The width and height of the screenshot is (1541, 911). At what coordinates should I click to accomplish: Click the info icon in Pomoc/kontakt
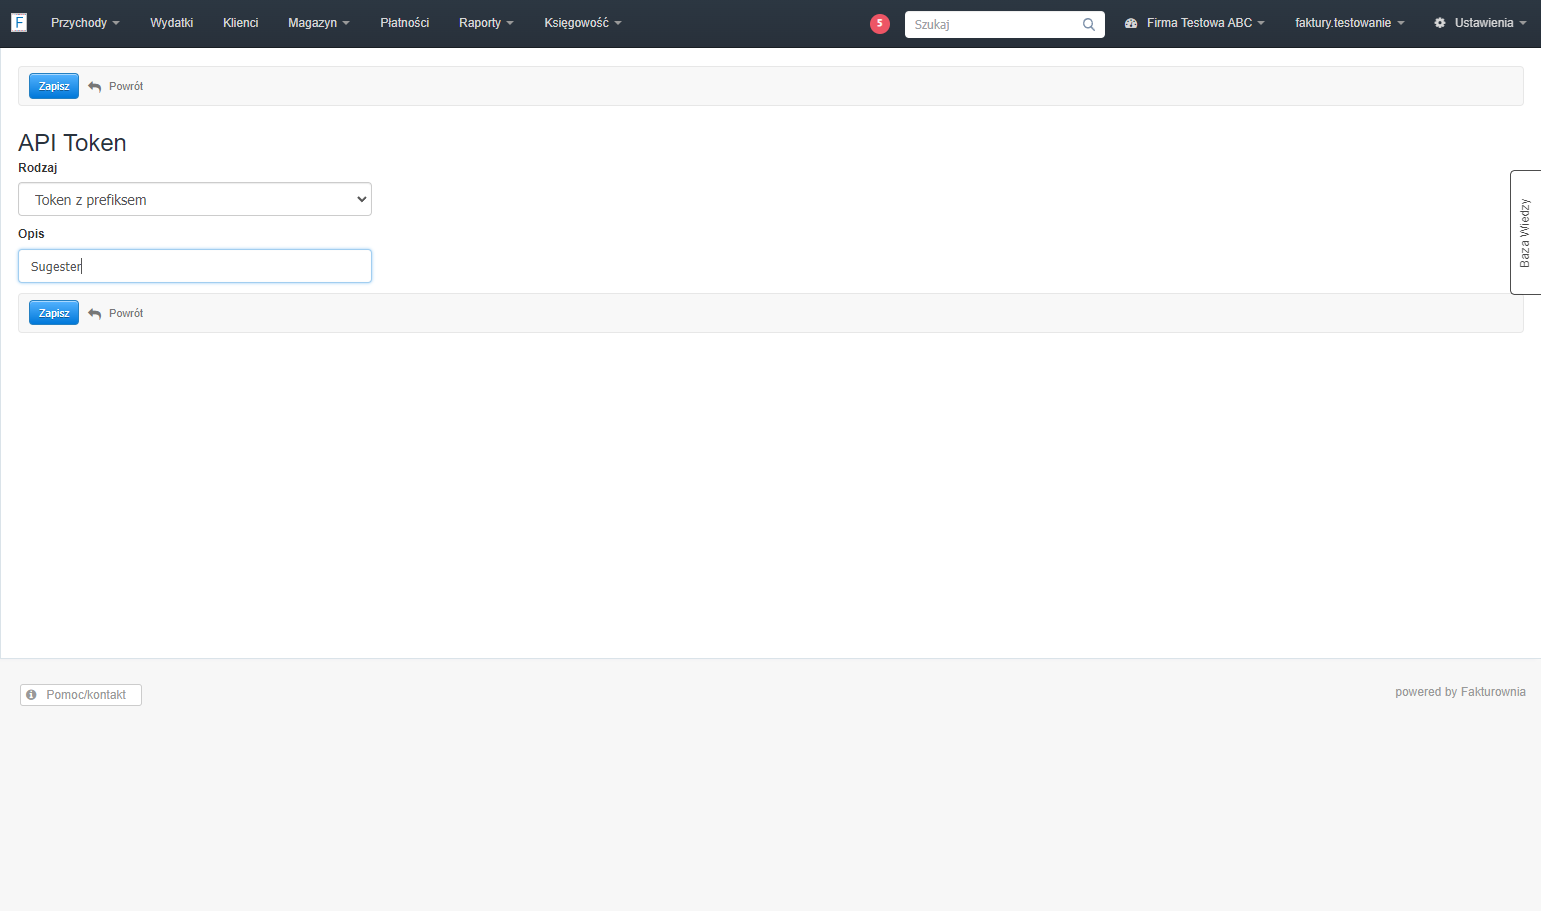(32, 694)
